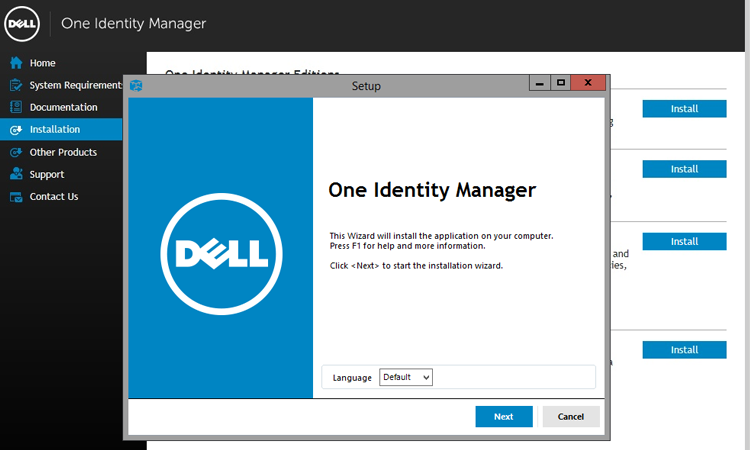Image resolution: width=750 pixels, height=450 pixels.
Task: Open System Requirements checklist icon
Action: tap(16, 85)
